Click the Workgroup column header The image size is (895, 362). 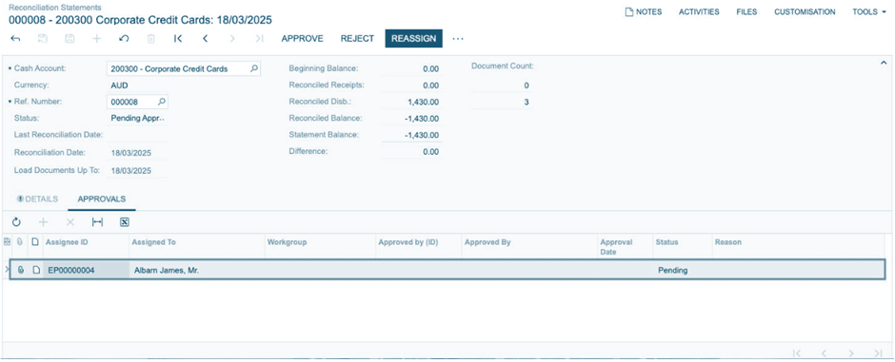320,246
